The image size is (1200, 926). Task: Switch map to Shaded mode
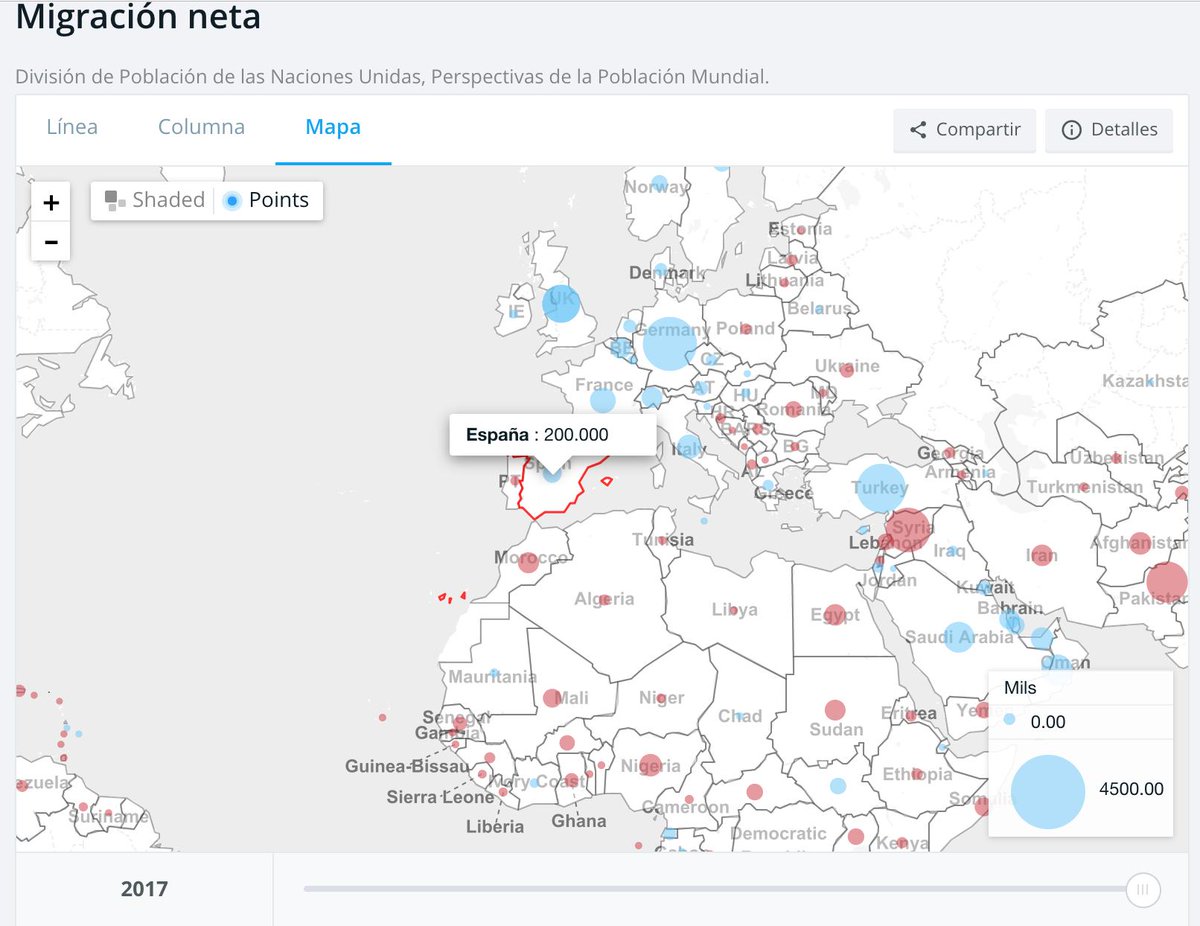pyautogui.click(x=155, y=200)
